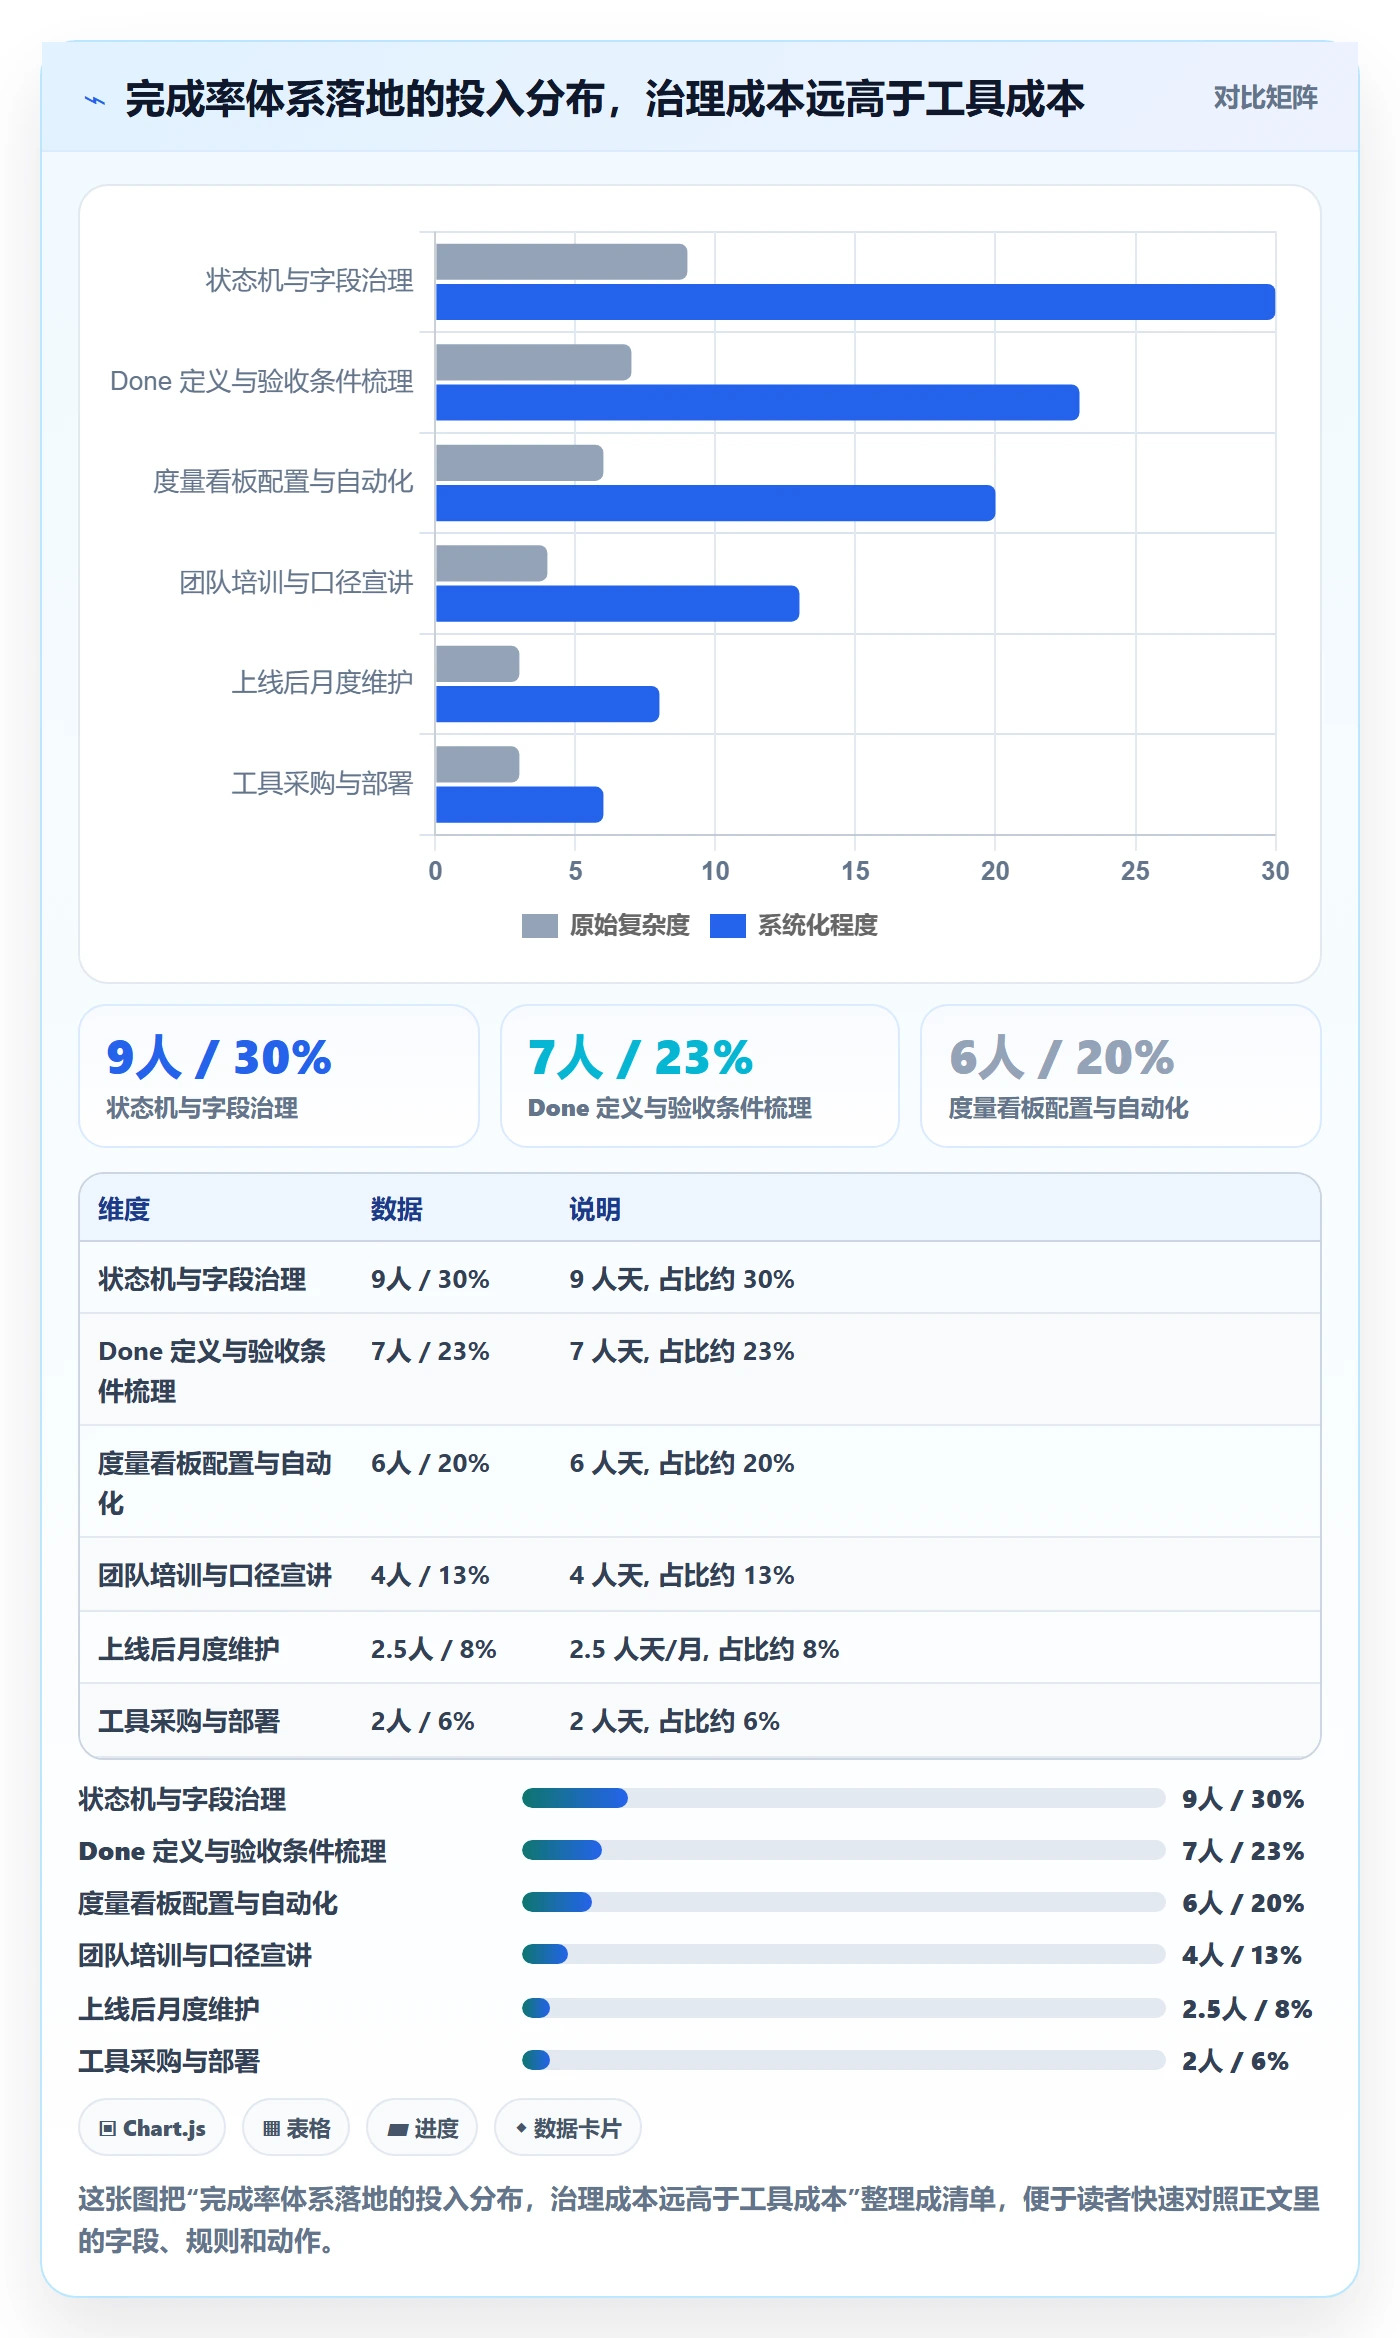This screenshot has height=2338, width=1400.
Task: Select blue bar for 状态机与字段治理
Action: click(x=855, y=302)
